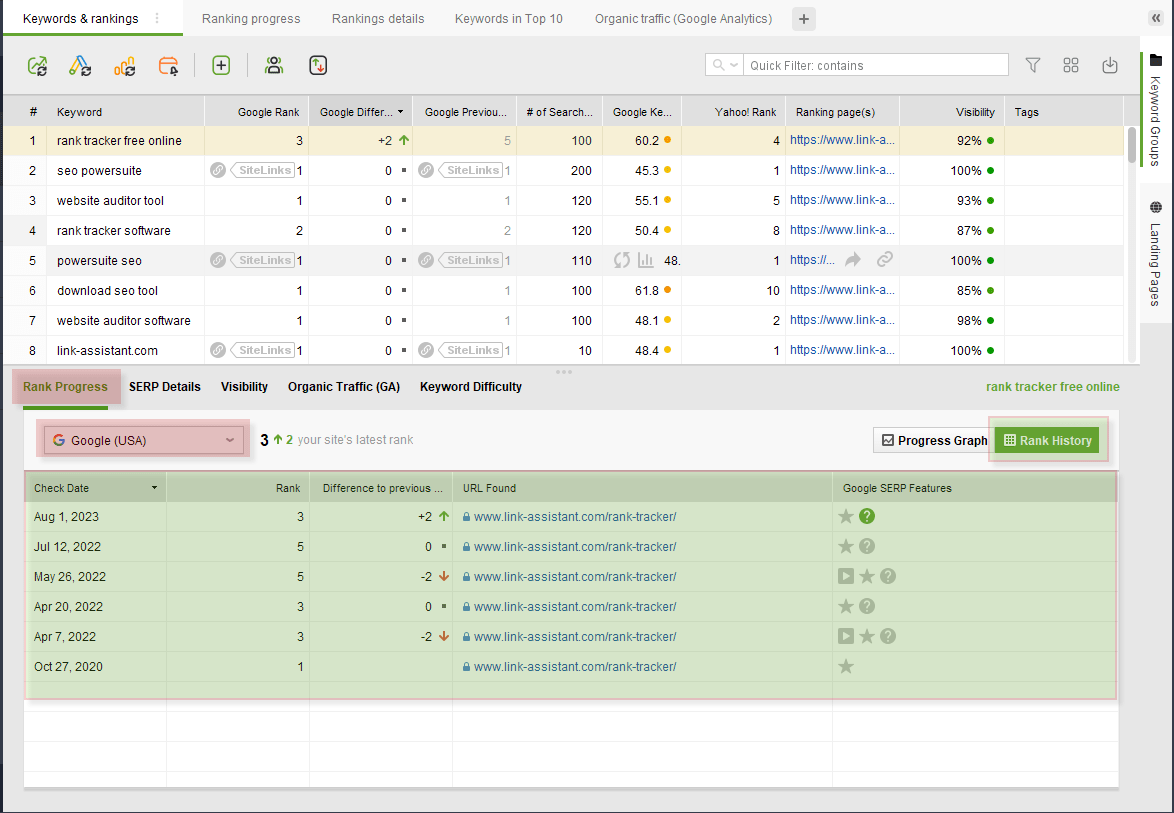Click the orange bar-chart traffic update icon
The image size is (1174, 813).
point(124,66)
